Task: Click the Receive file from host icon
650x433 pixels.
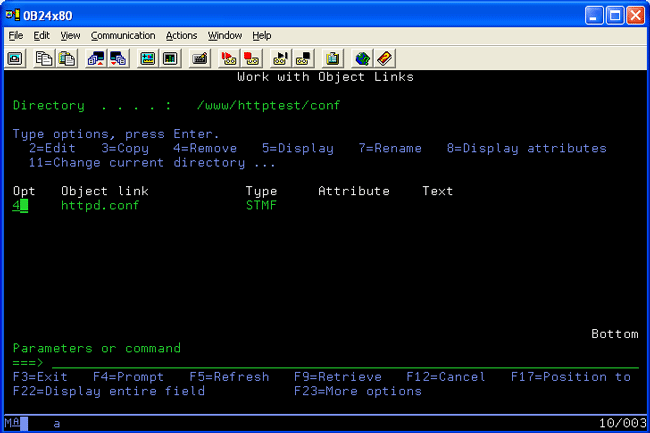Action: click(117, 58)
